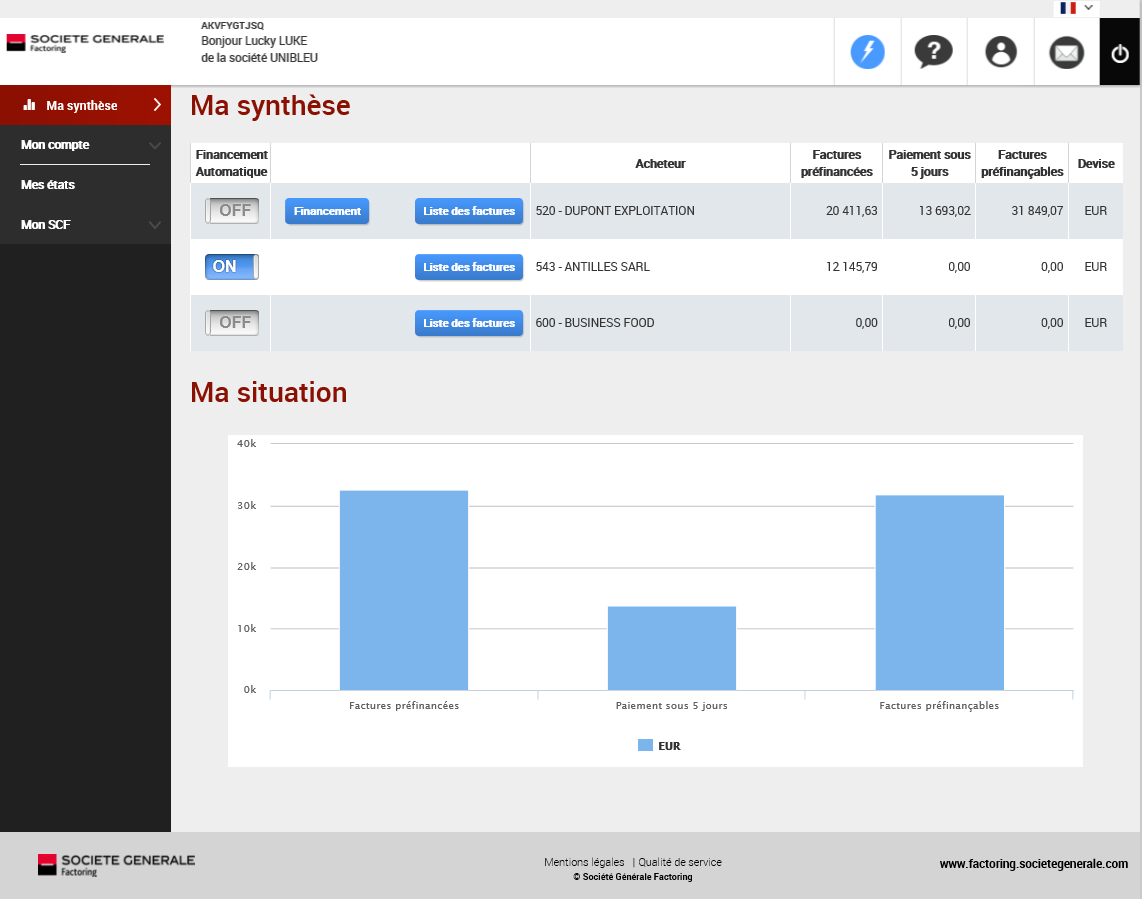This screenshot has width=1142, height=899.
Task: Expand the Mon compte menu chevron
Action: 154,145
